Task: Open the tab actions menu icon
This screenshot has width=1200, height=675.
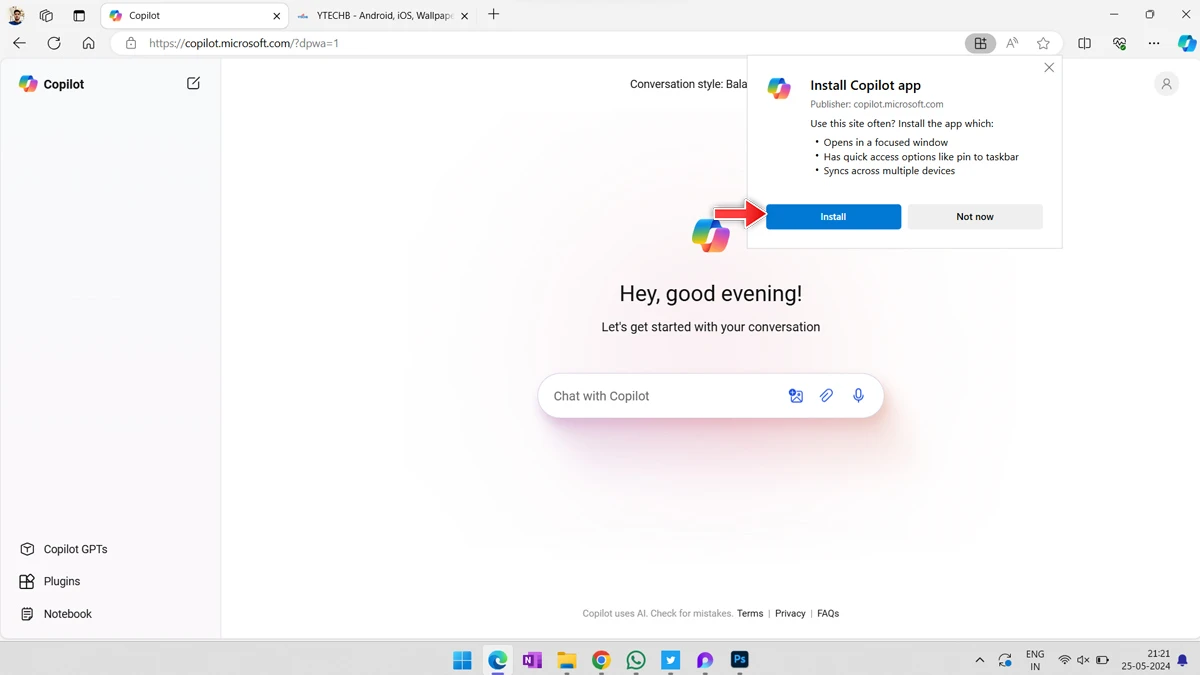Action: coord(79,16)
